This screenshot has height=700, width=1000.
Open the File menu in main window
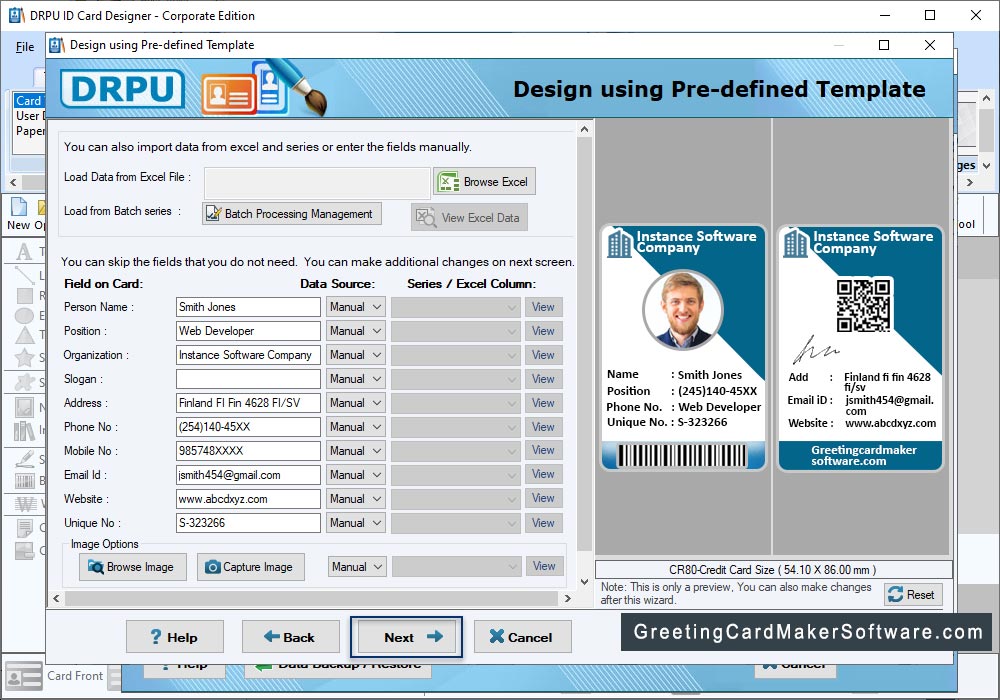point(25,47)
